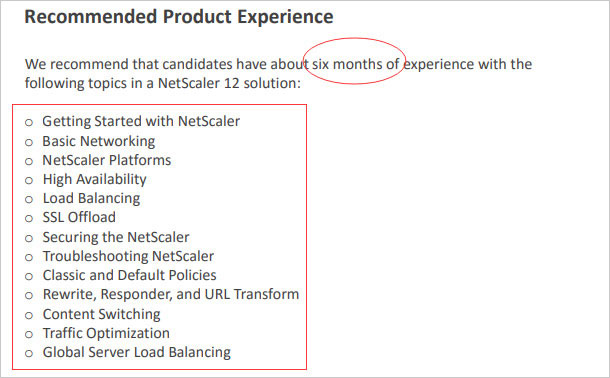Select High Availability in the list
This screenshot has height=378, width=610.
point(95,179)
